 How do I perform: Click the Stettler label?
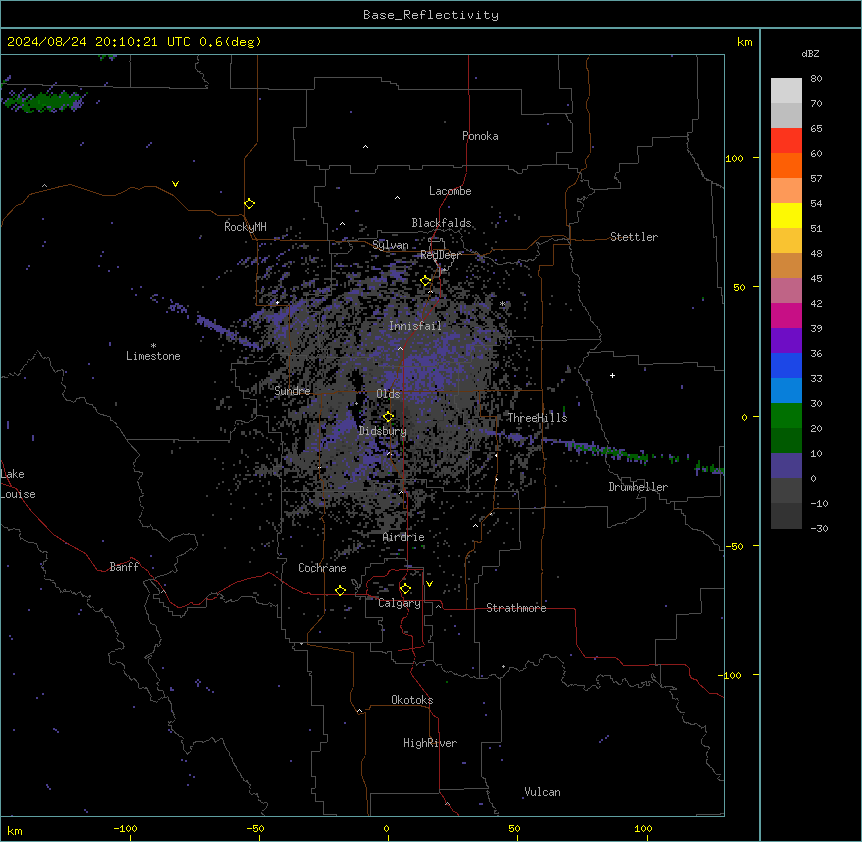633,237
